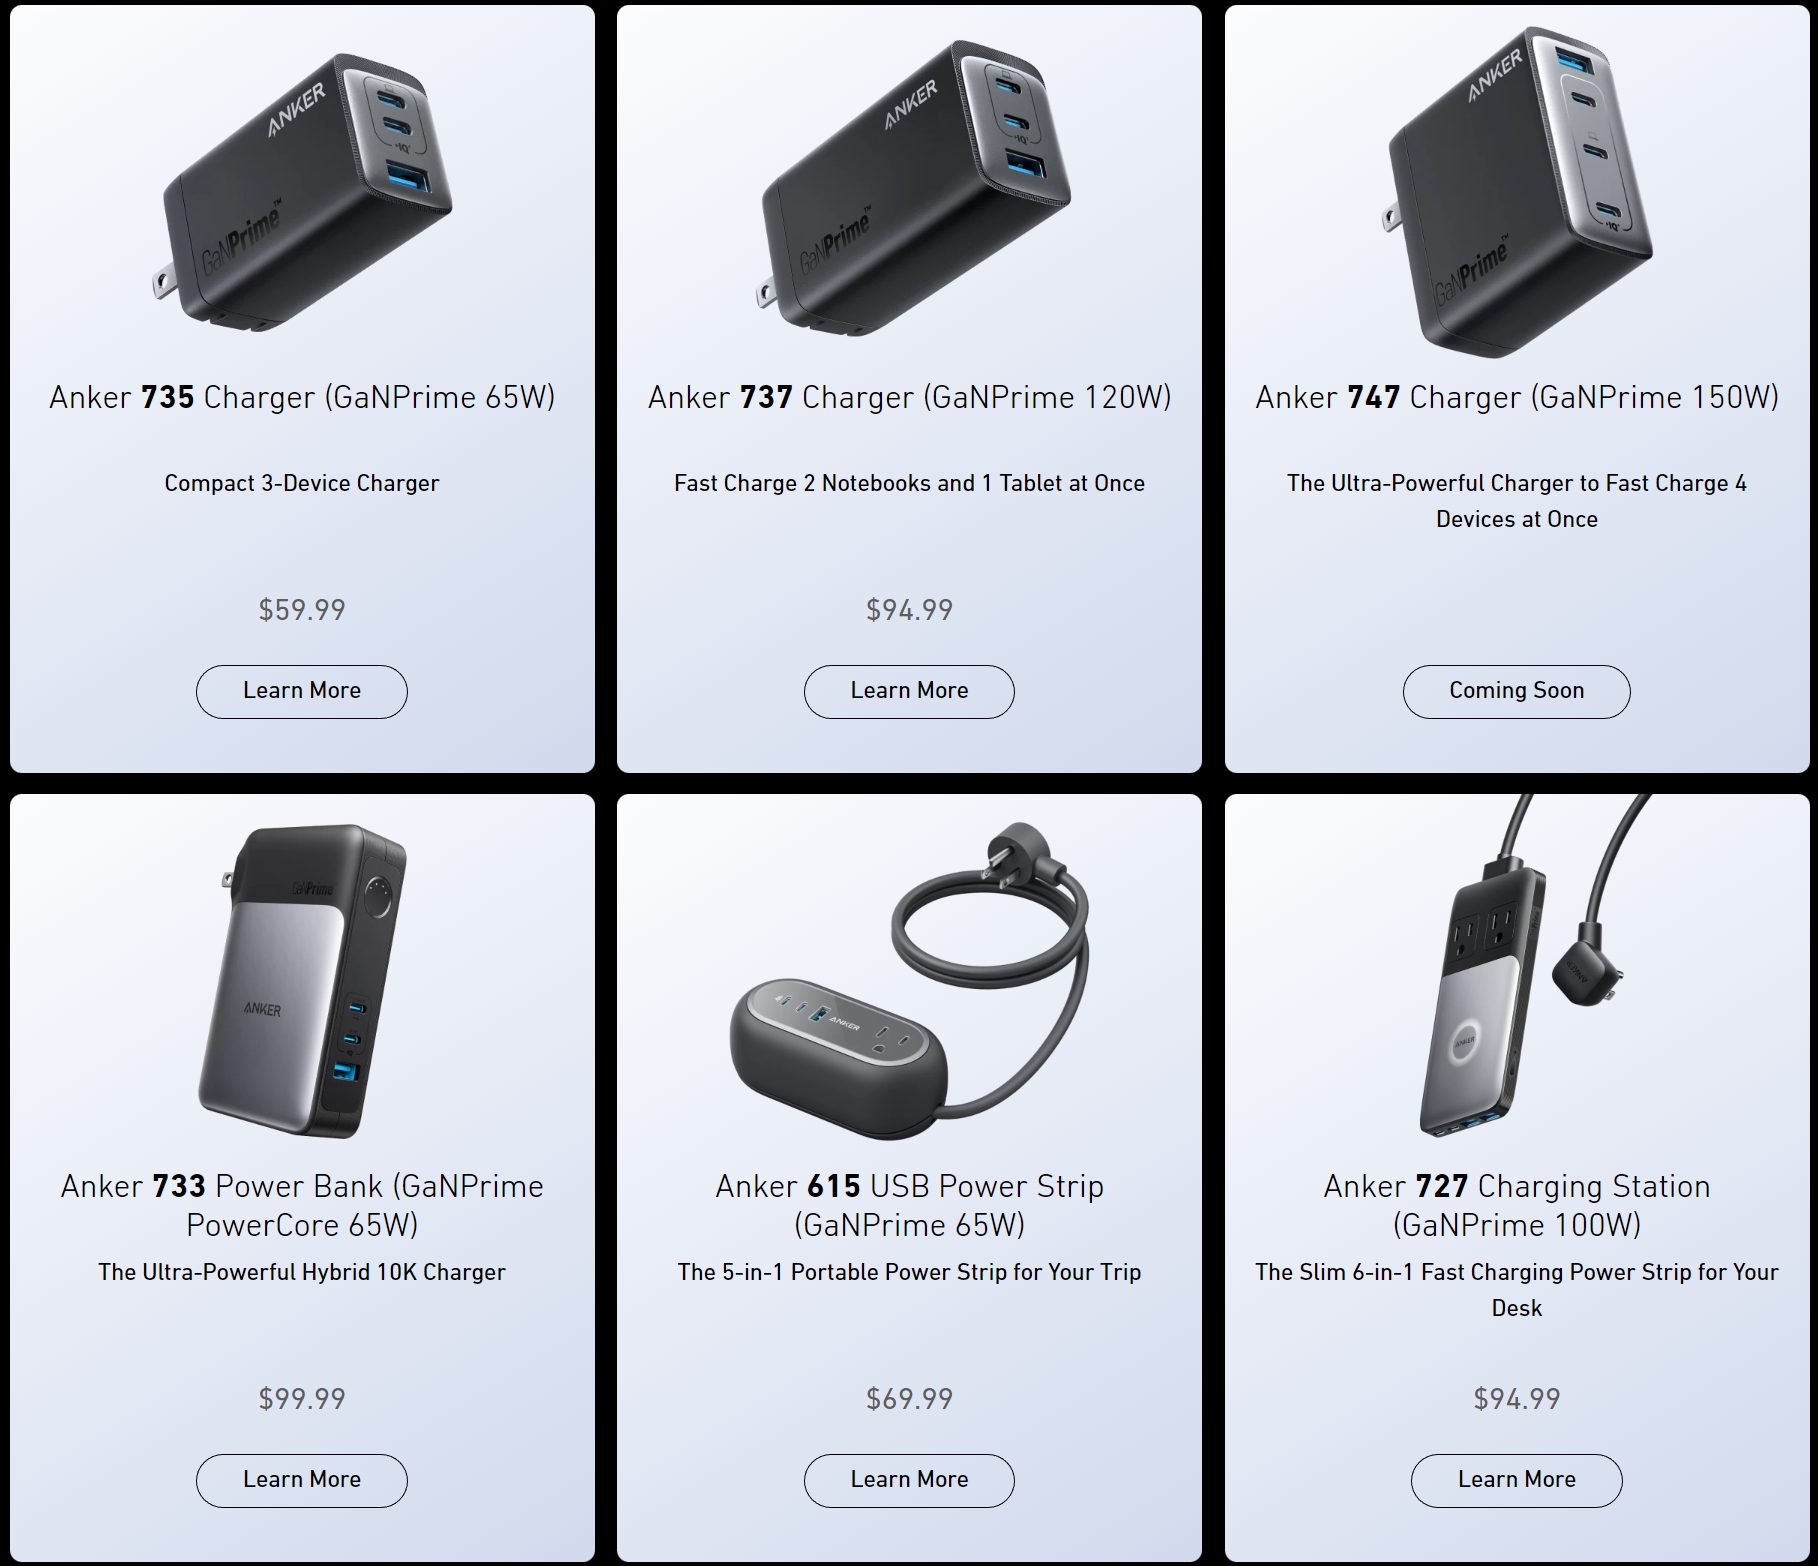This screenshot has height=1566, width=1818.
Task: Click Learn More for Anker 737 Charger
Action: pyautogui.click(x=909, y=691)
